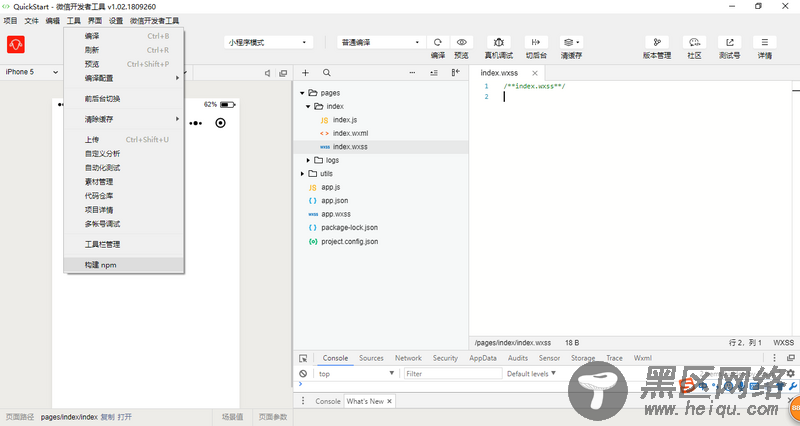The image size is (800, 426).
Task: Expand the logs folder
Action: click(x=308, y=160)
